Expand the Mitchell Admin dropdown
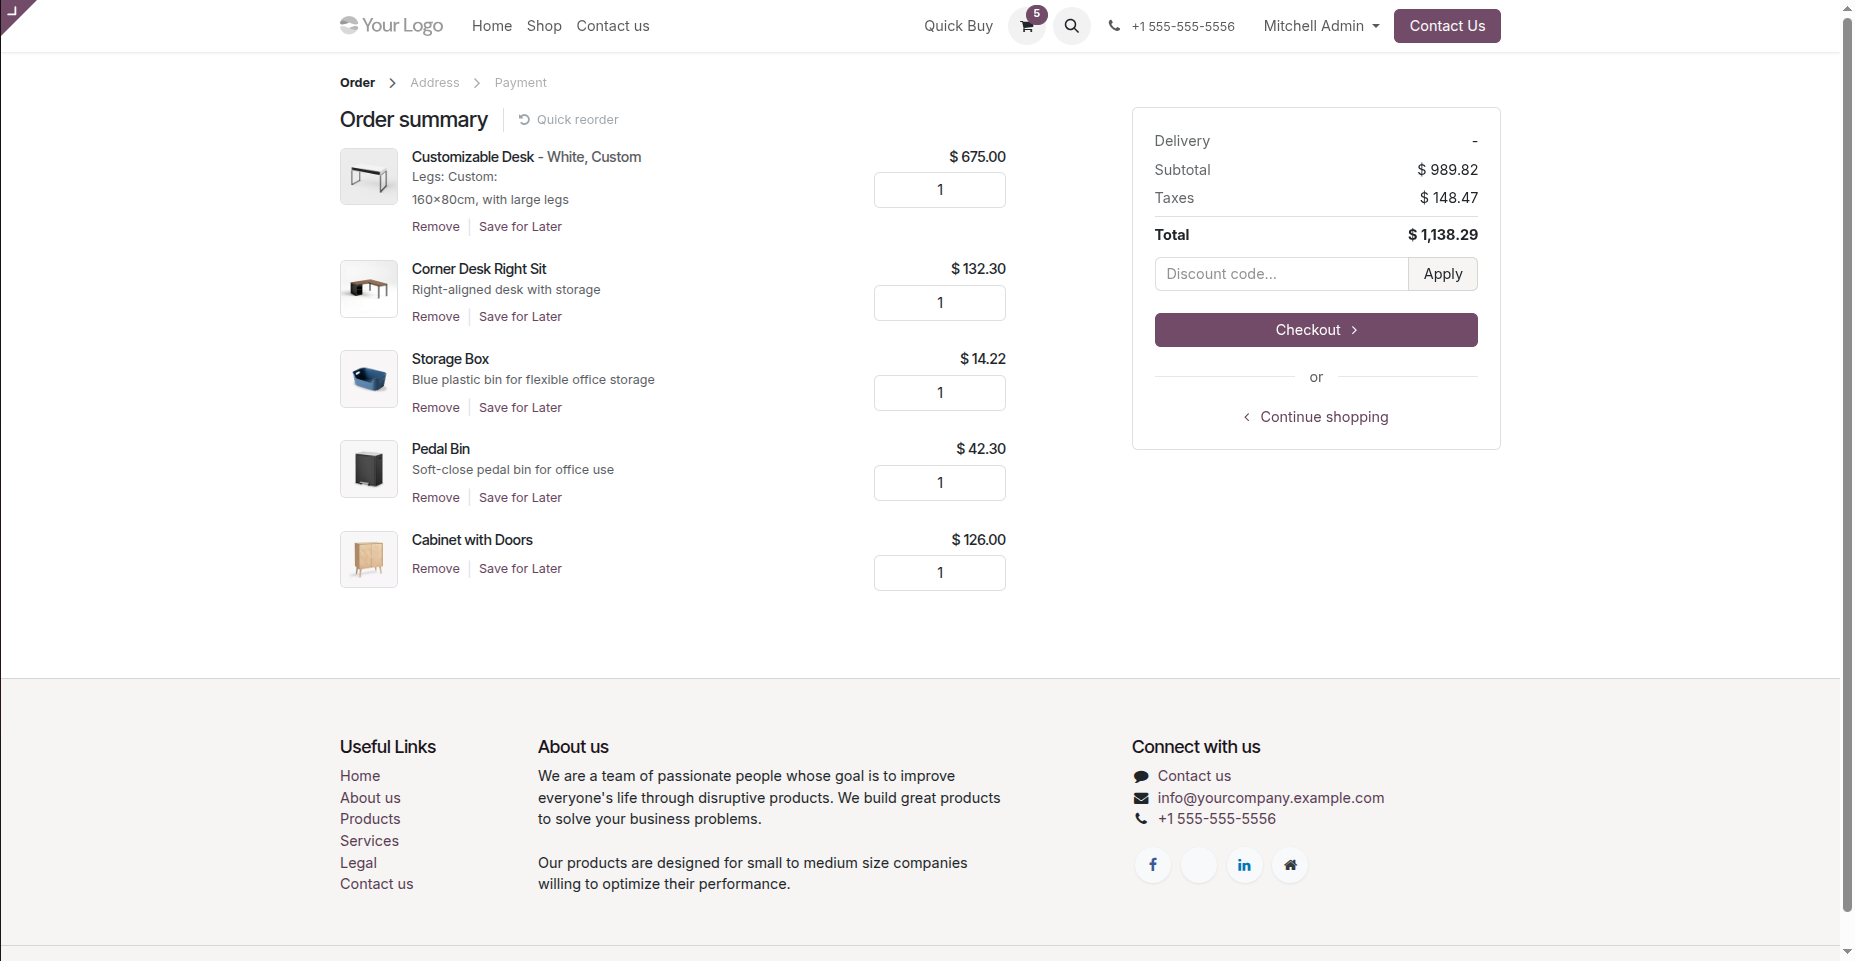The width and height of the screenshot is (1855, 961). click(1321, 26)
